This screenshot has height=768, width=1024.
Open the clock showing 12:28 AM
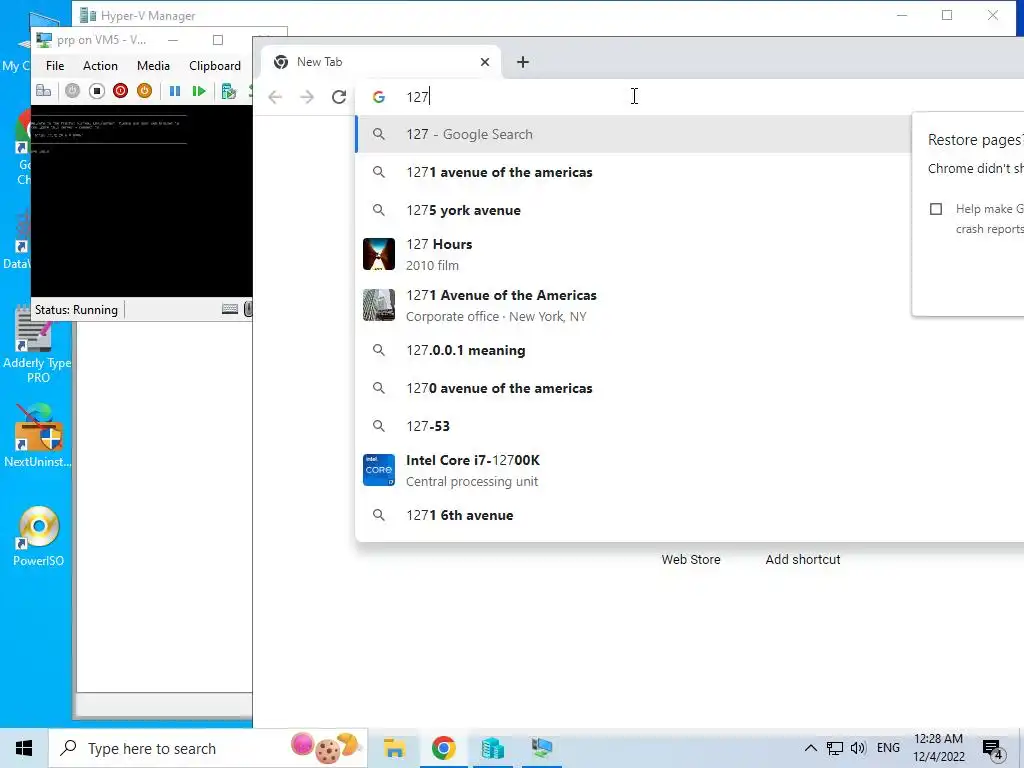(938, 748)
